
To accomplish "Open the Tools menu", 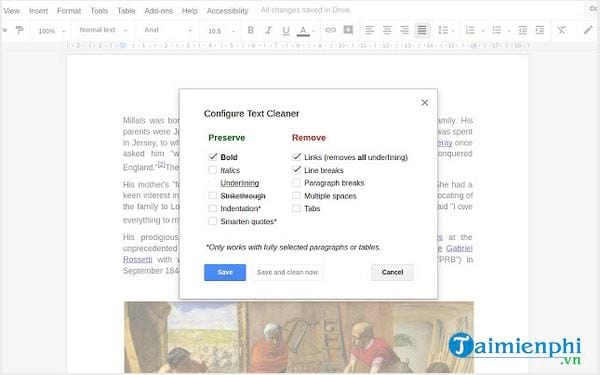I will pos(99,11).
